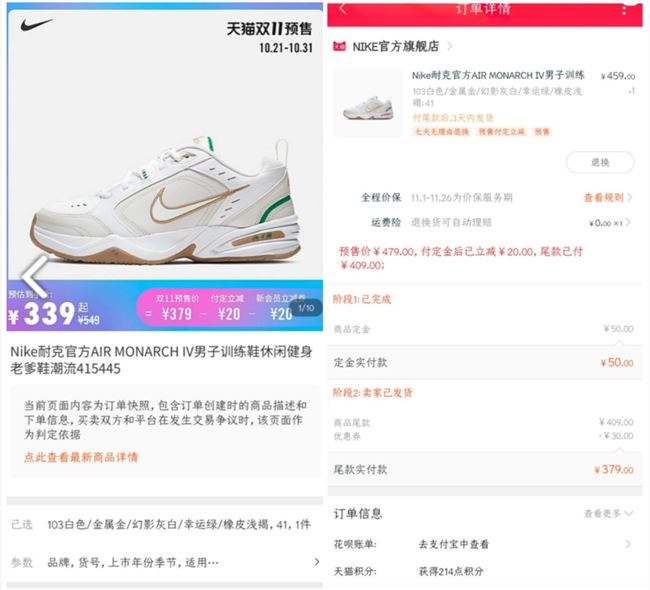
Task: Expand 查看更多 in order information
Action: [x=609, y=513]
